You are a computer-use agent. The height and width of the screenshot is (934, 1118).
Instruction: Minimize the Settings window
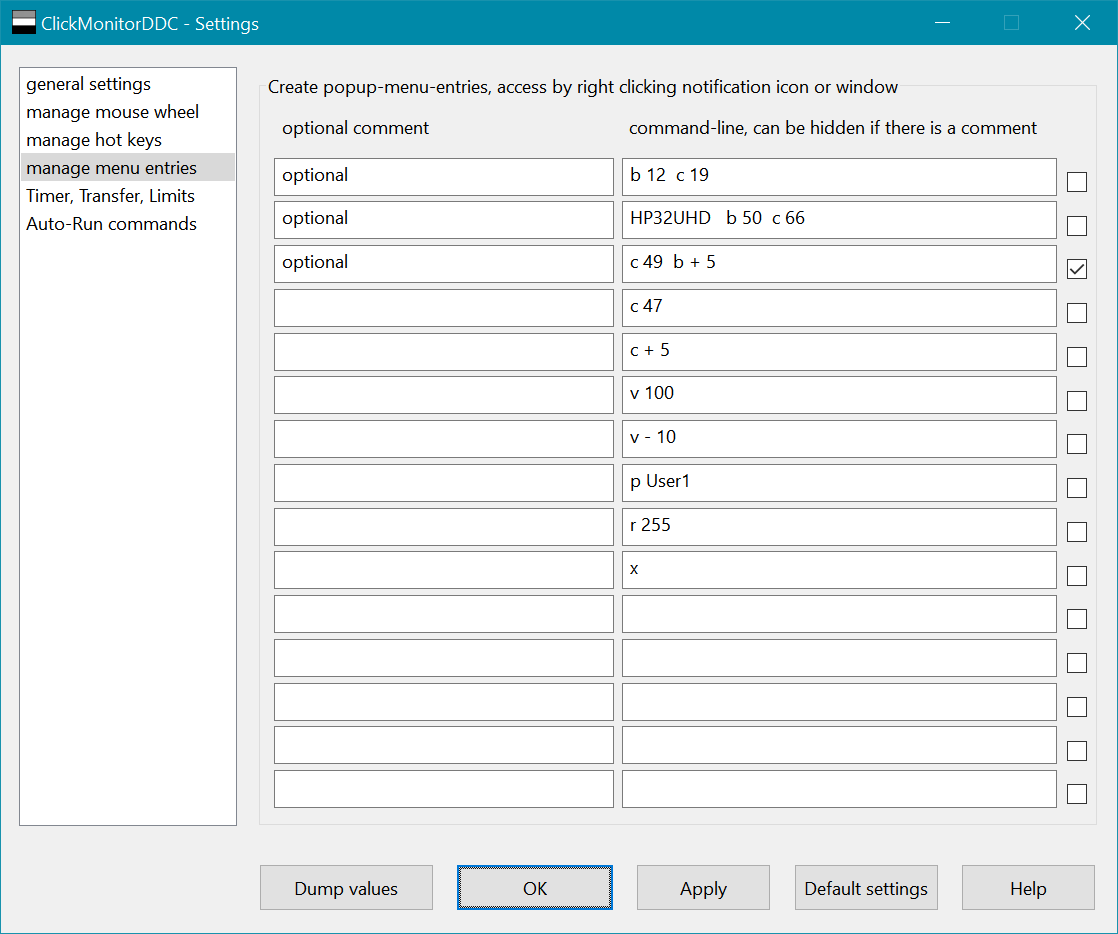943,23
